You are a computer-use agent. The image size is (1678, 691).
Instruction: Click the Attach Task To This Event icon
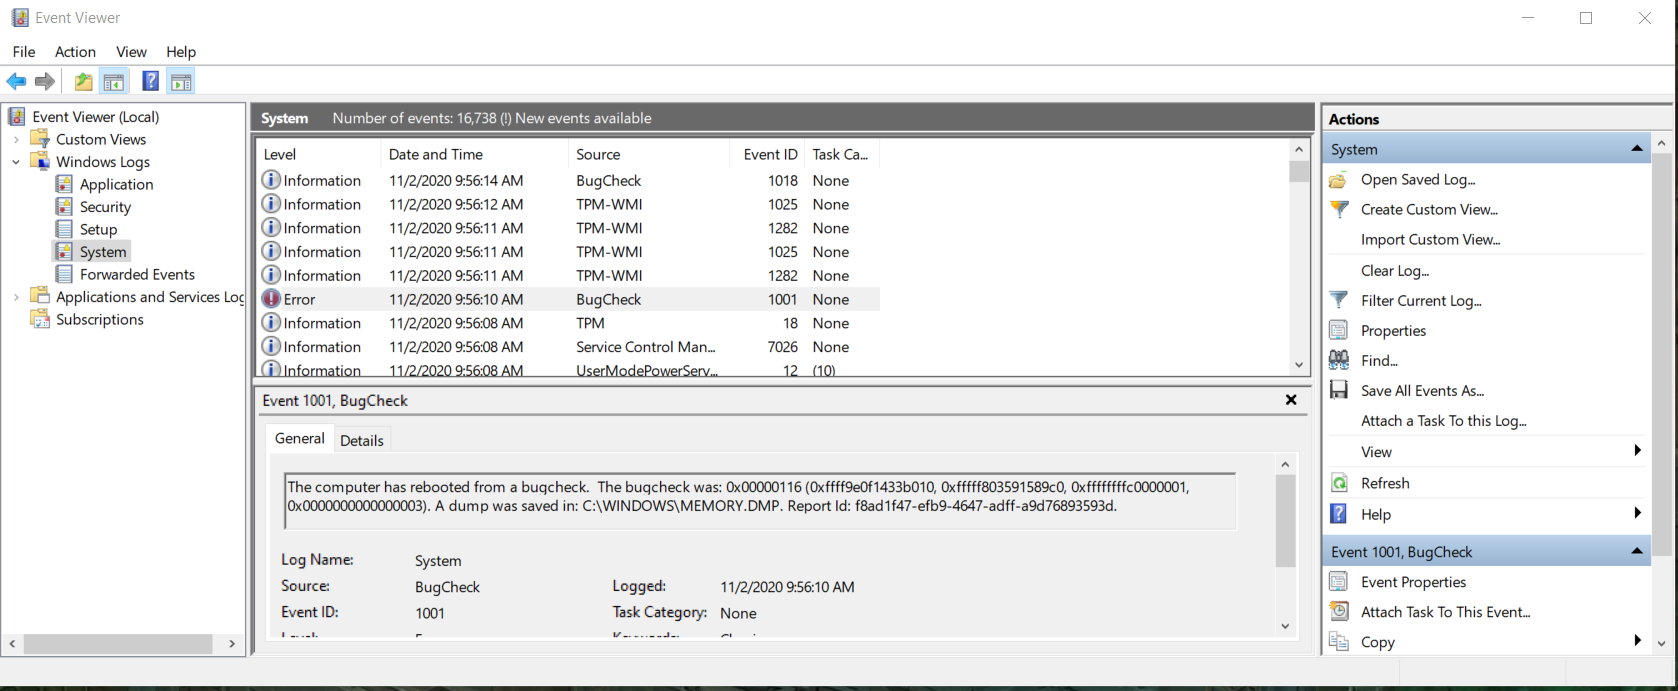tap(1339, 611)
